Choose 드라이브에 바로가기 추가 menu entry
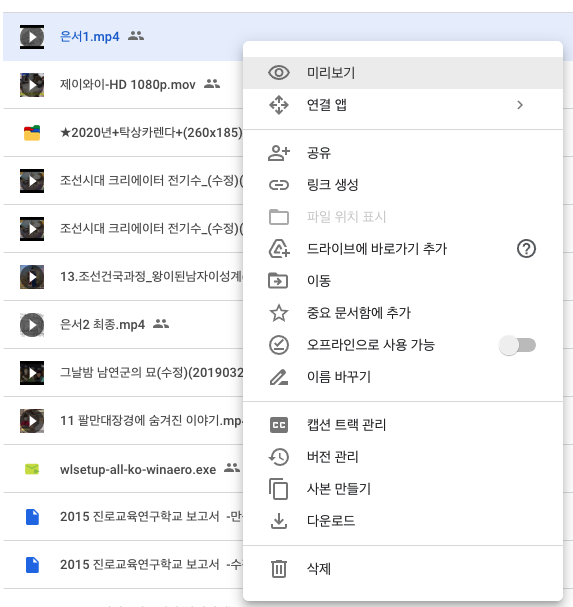This screenshot has width=573, height=607. click(403, 249)
